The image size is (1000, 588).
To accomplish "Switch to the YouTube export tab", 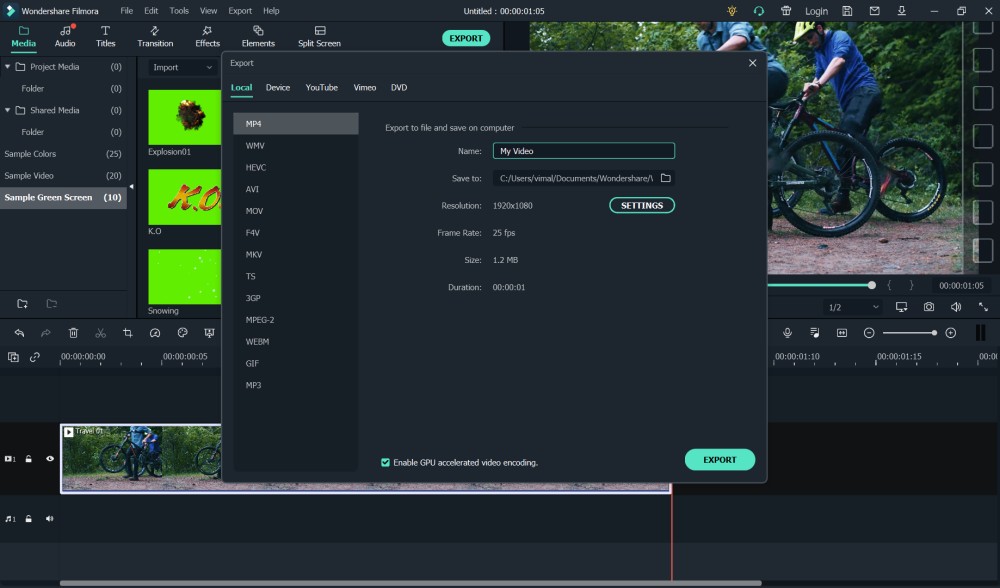I will 321,87.
